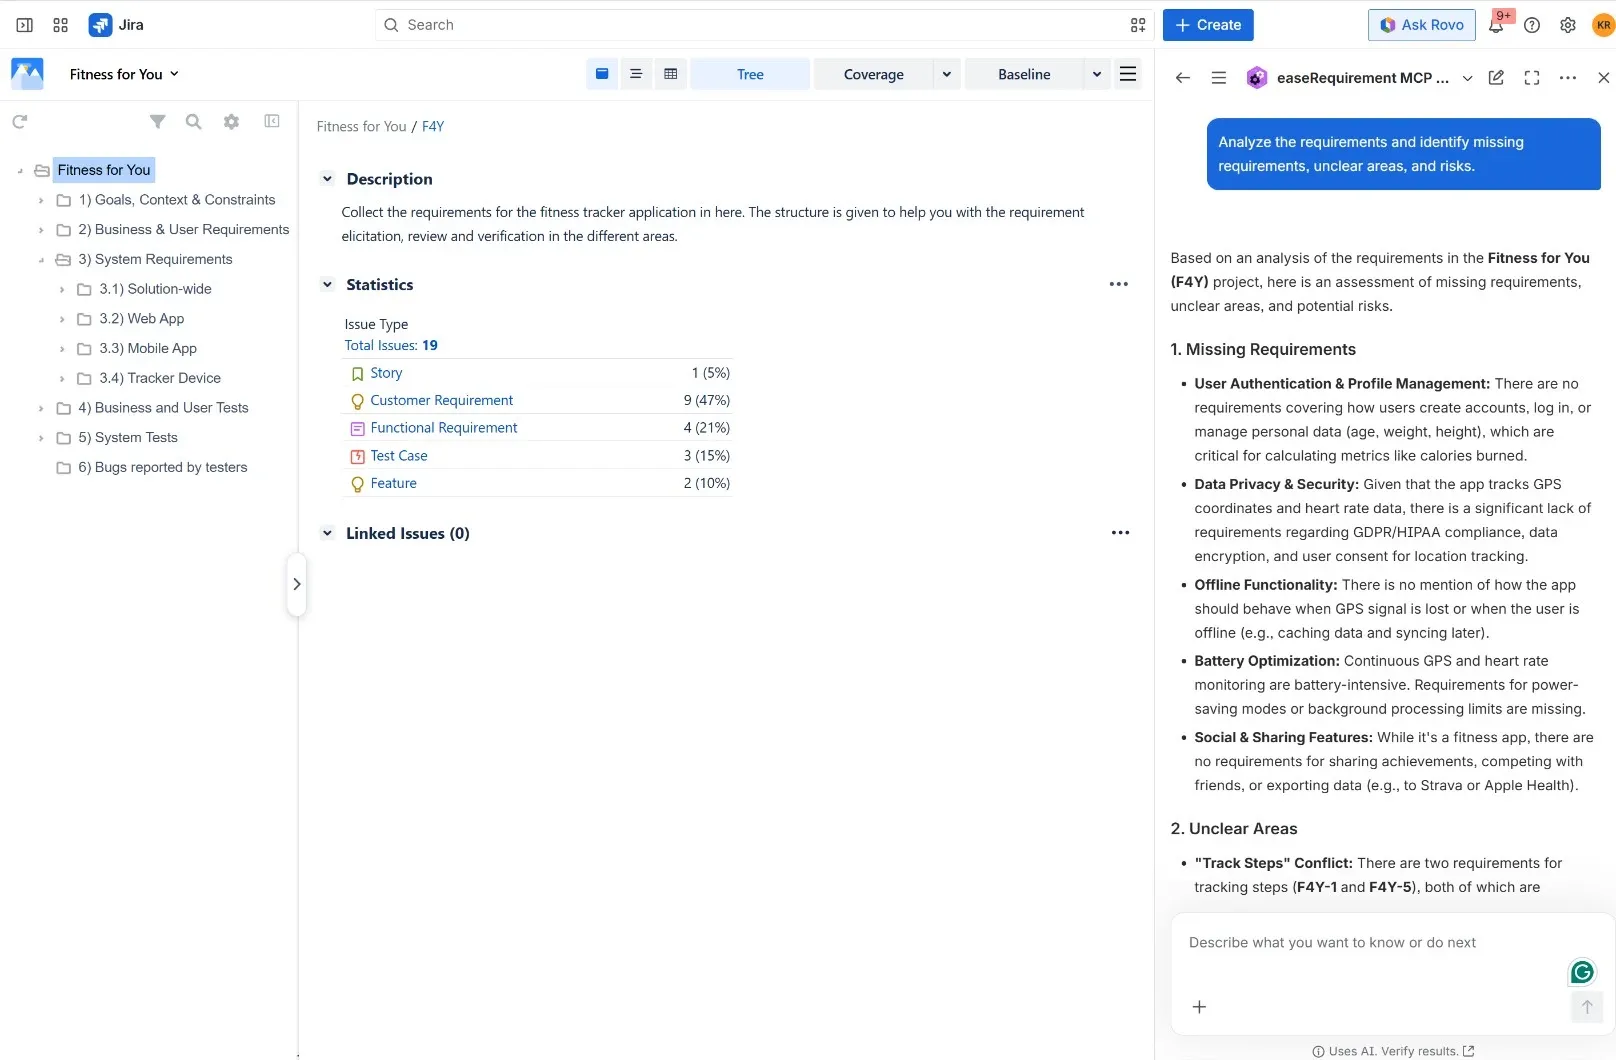
Task: Open Statistics section more options
Action: point(1119,285)
